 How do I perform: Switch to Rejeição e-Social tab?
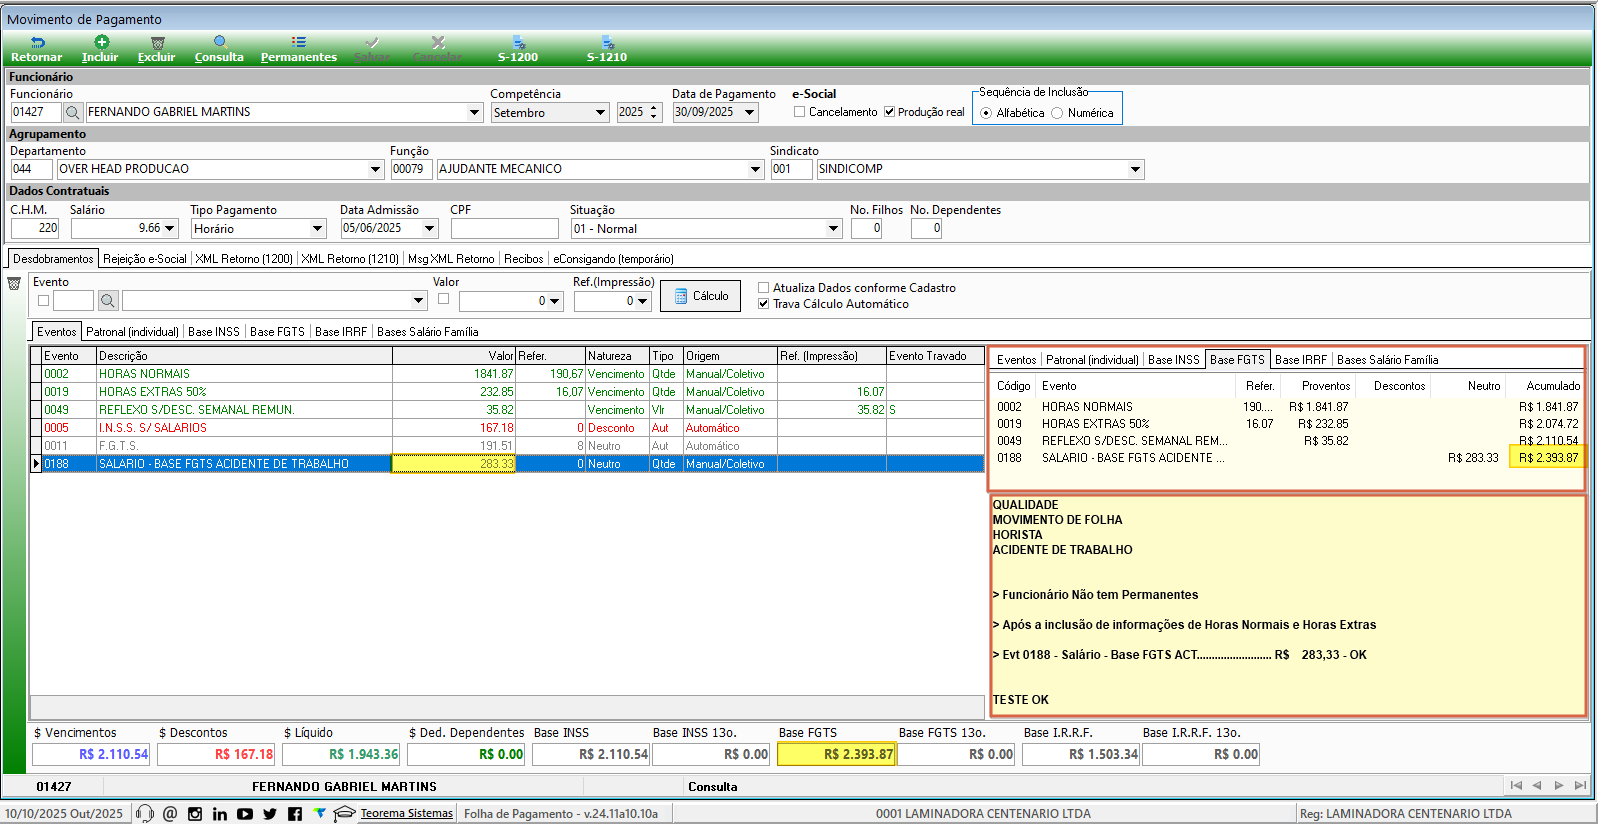pyautogui.click(x=144, y=259)
